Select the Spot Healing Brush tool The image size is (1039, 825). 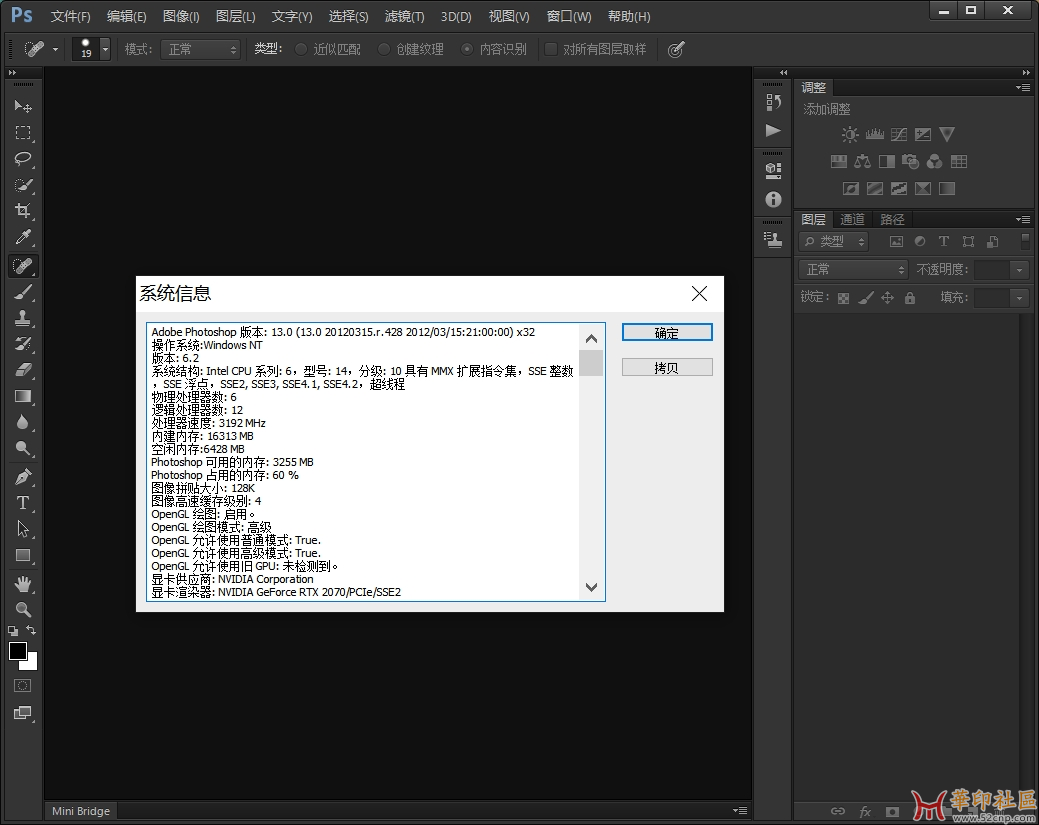click(x=23, y=266)
